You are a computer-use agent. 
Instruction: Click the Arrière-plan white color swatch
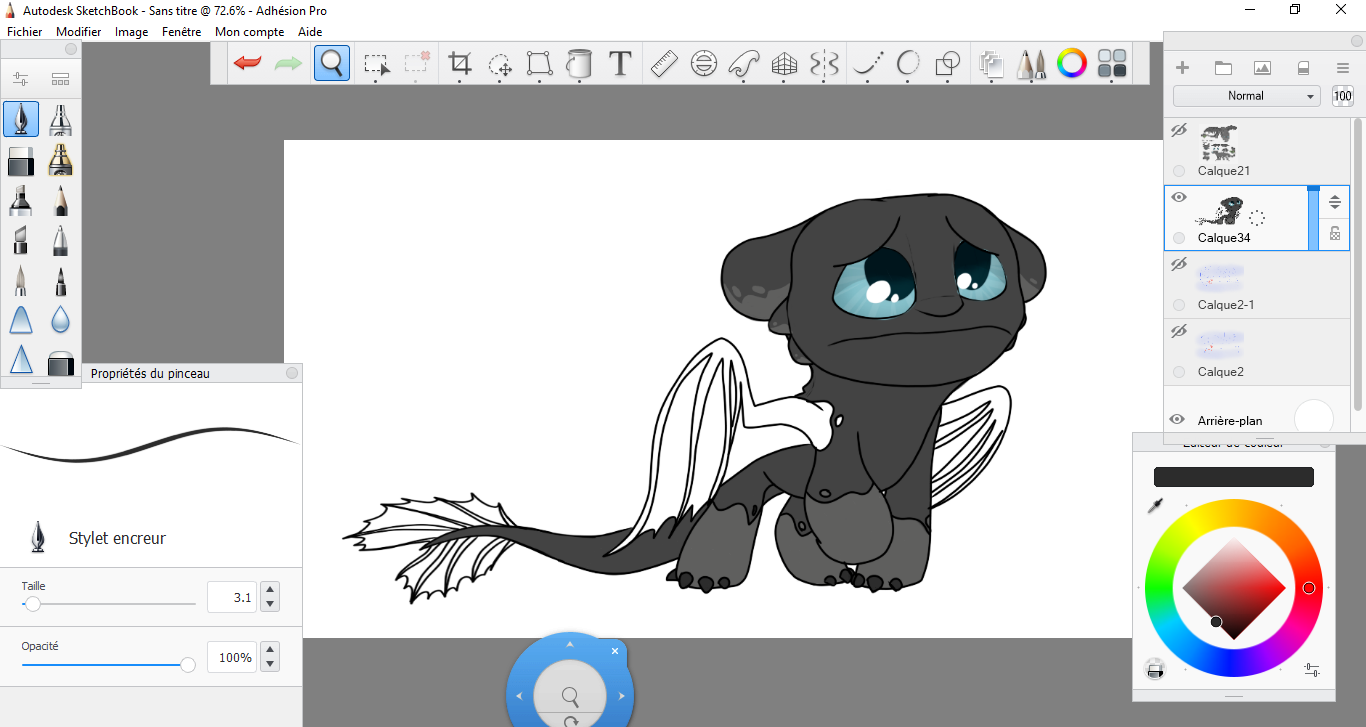(x=1314, y=420)
